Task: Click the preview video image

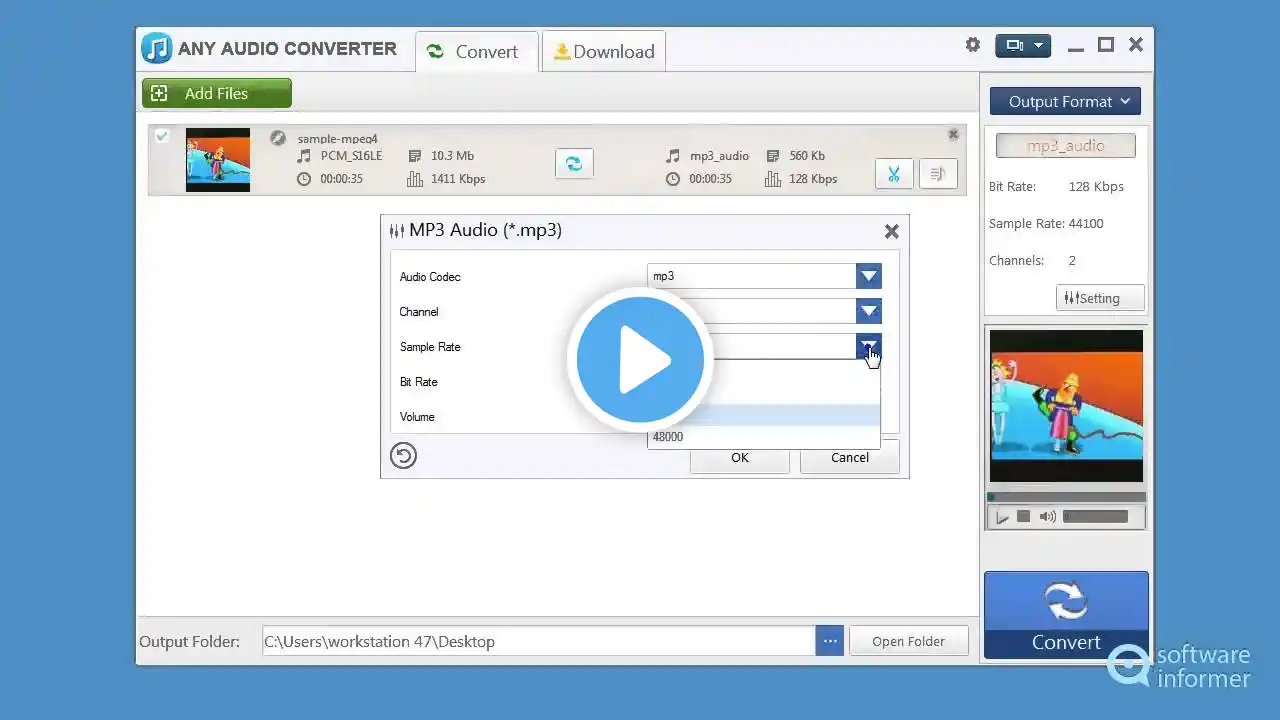Action: [x=1066, y=406]
